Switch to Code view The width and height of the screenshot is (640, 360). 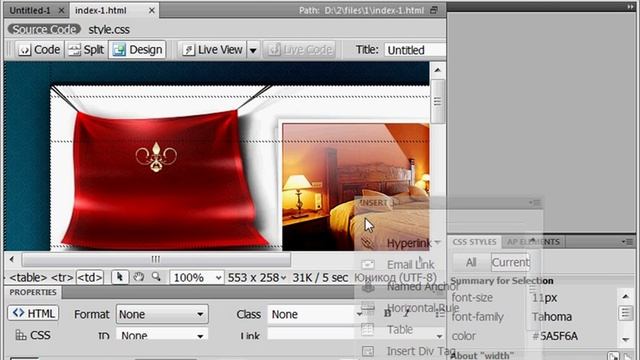click(x=40, y=50)
